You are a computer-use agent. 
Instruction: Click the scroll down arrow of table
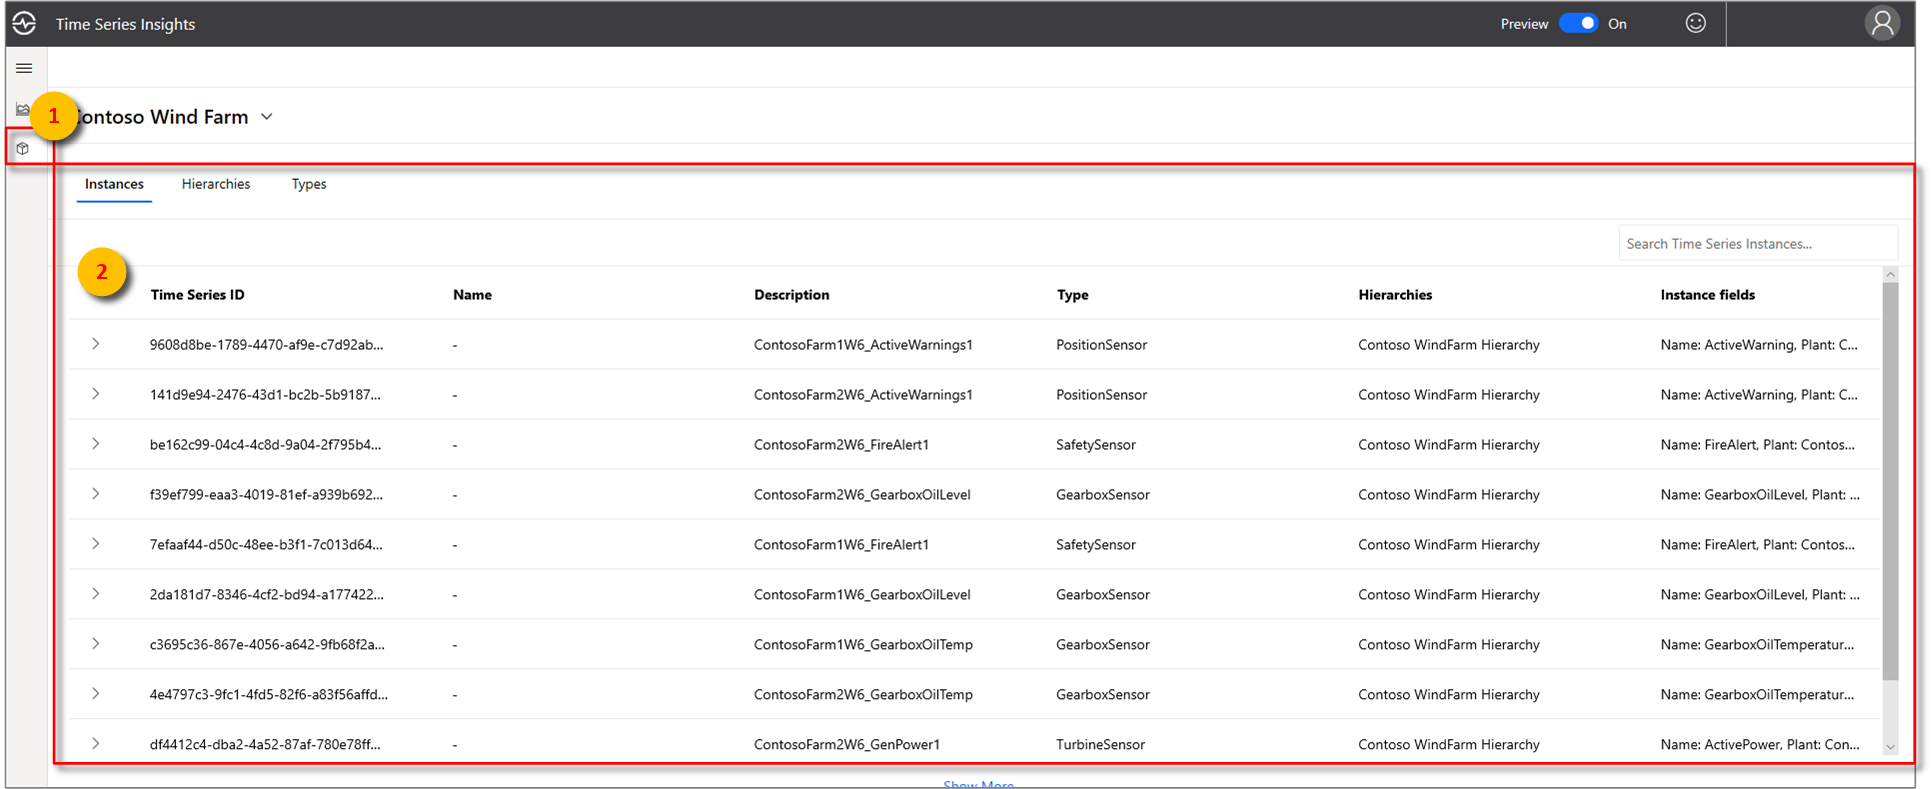pos(1890,747)
